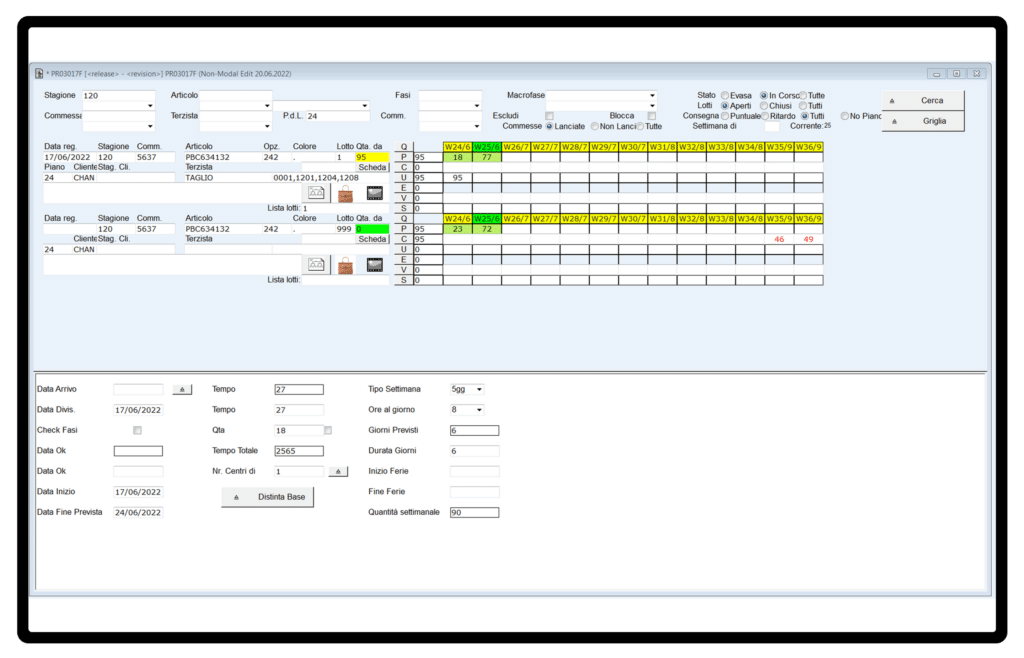Tick the Check Fasi checkbox
This screenshot has height=658, width=1024.
(x=137, y=430)
